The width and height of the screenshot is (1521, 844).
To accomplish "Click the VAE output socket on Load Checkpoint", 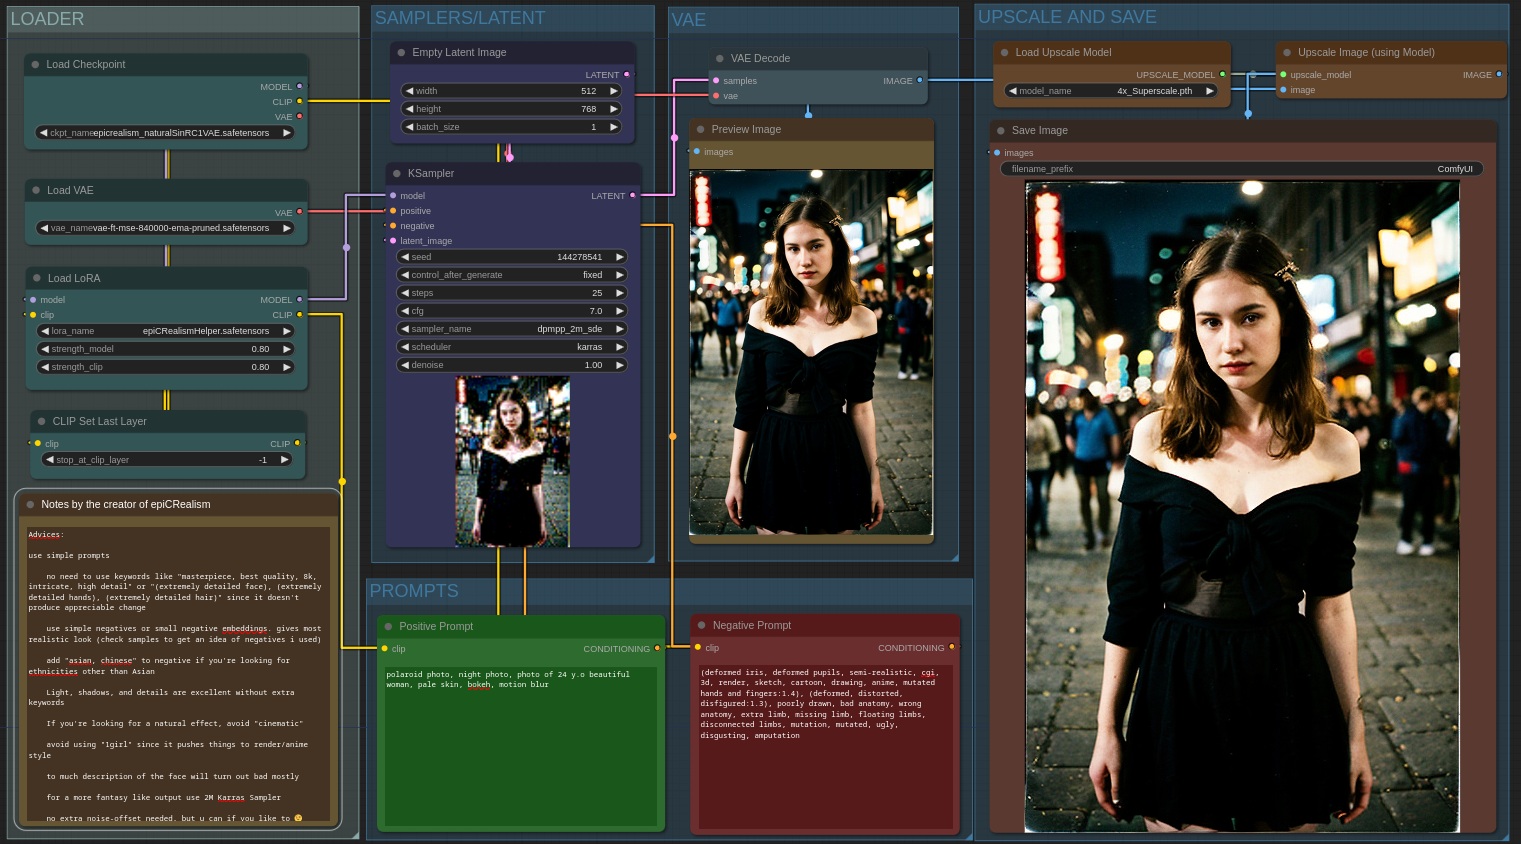I will 299,116.
